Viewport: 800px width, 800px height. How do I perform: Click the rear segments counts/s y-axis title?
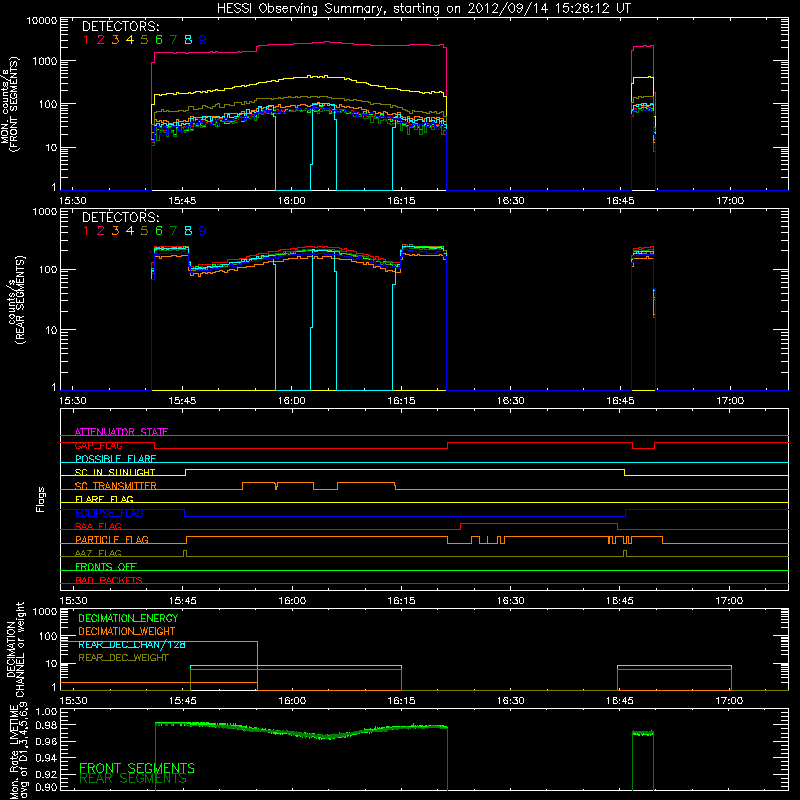pyautogui.click(x=15, y=300)
